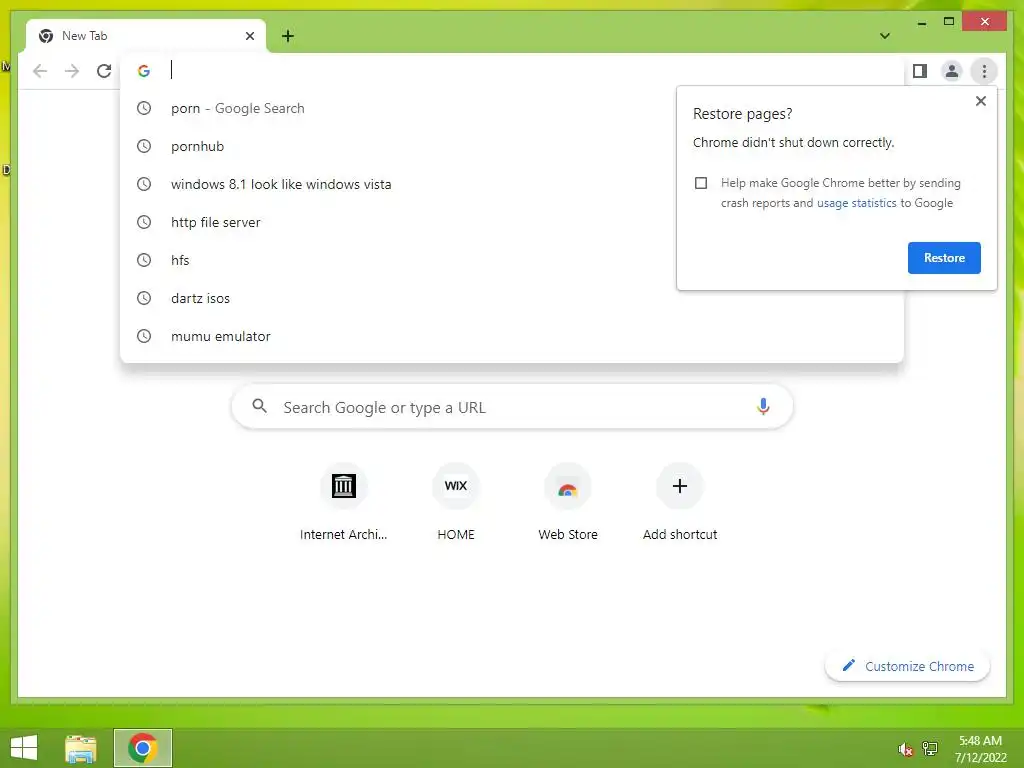
Task: Open the side panel icon
Action: coord(920,71)
